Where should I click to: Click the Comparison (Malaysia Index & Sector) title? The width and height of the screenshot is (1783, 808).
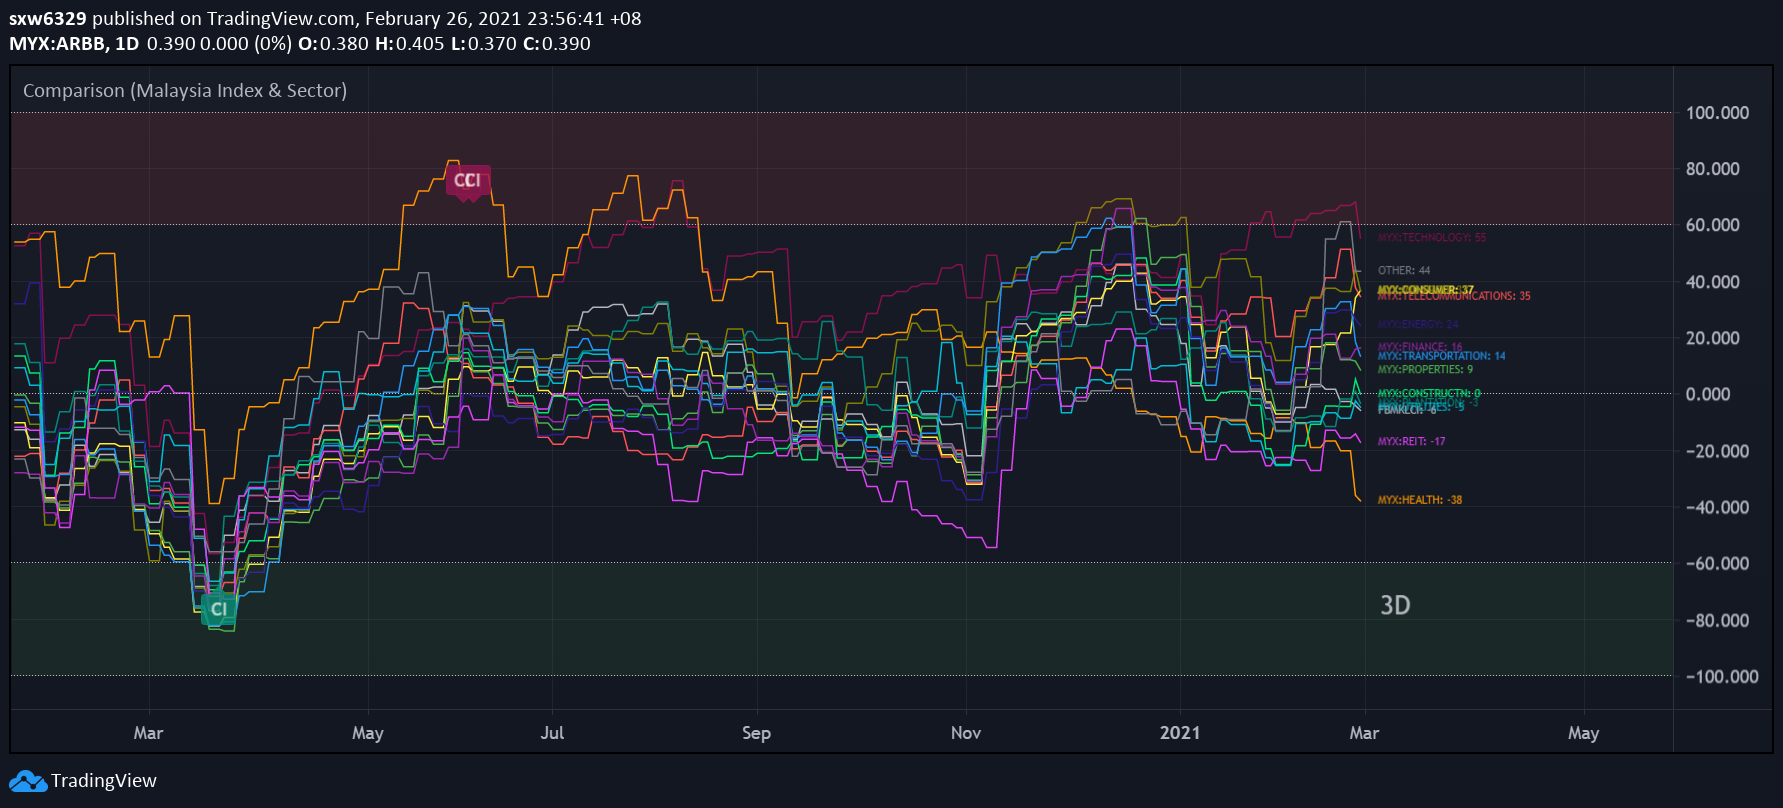coord(185,90)
